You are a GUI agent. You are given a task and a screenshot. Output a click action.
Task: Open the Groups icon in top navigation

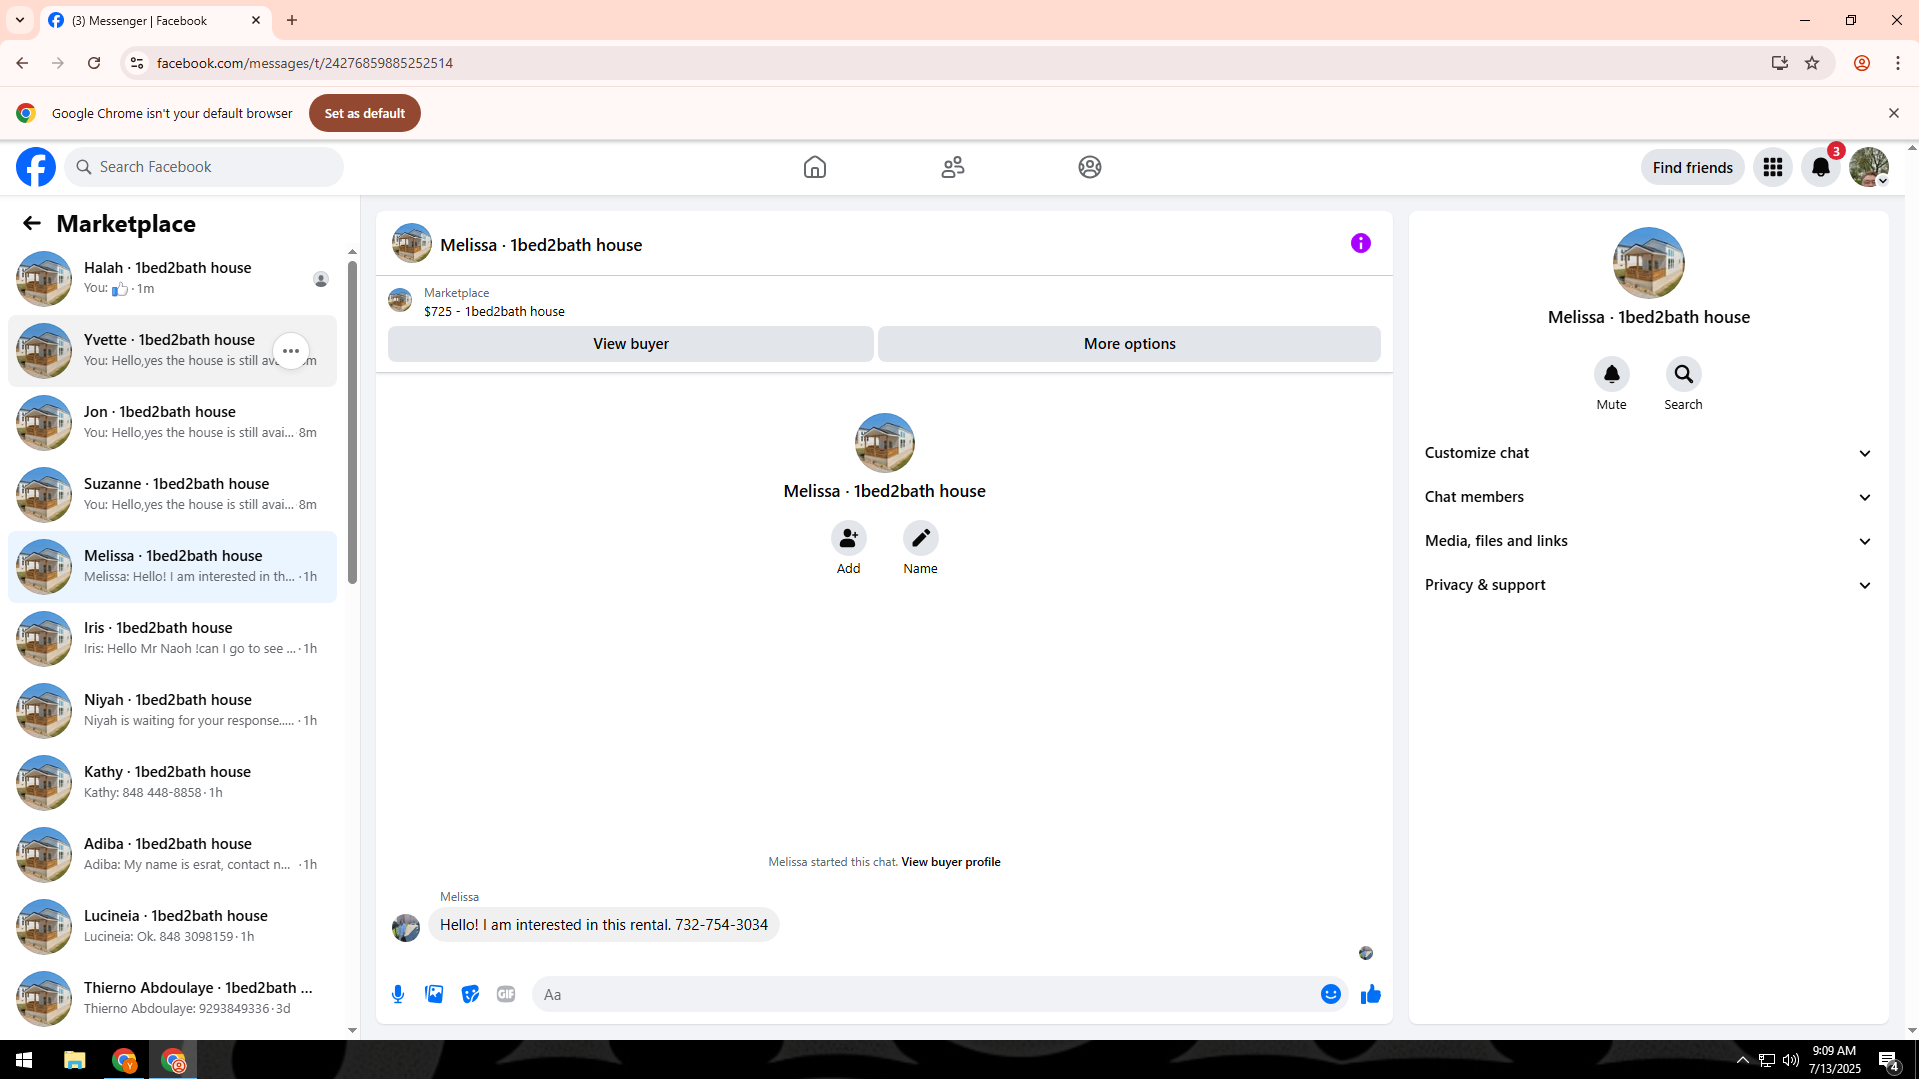click(1090, 167)
